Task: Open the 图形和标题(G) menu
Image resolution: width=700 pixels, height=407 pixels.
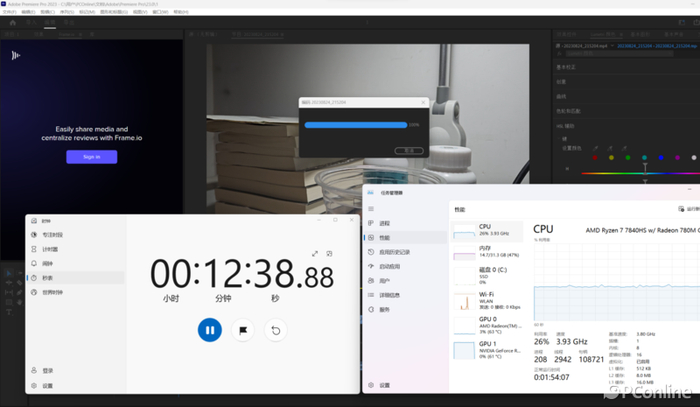Action: pyautogui.click(x=114, y=12)
